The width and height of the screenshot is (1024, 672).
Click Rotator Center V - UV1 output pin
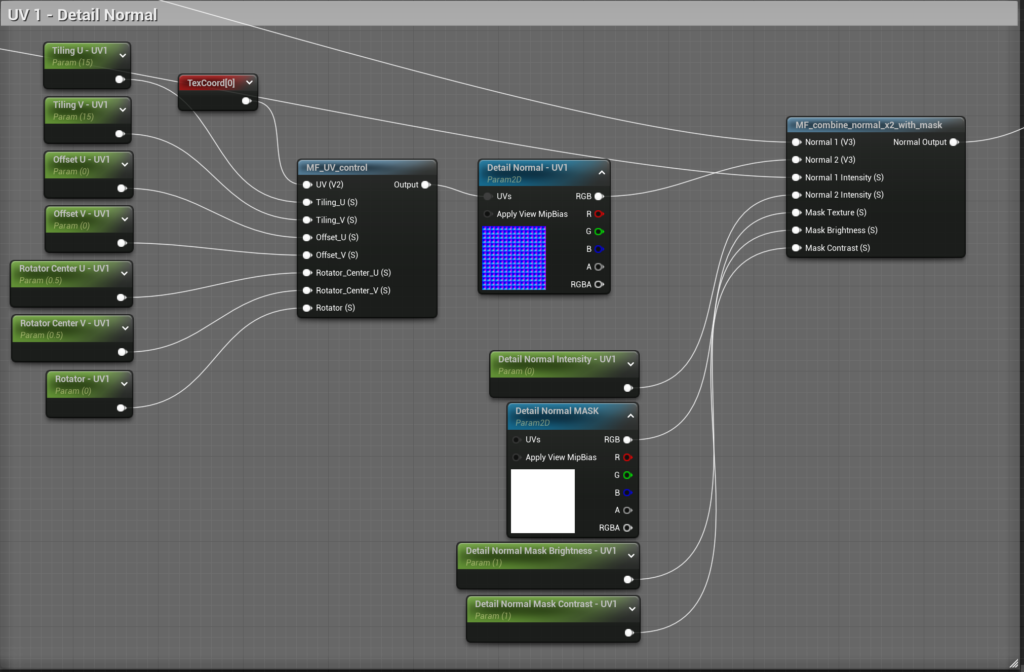pos(121,352)
